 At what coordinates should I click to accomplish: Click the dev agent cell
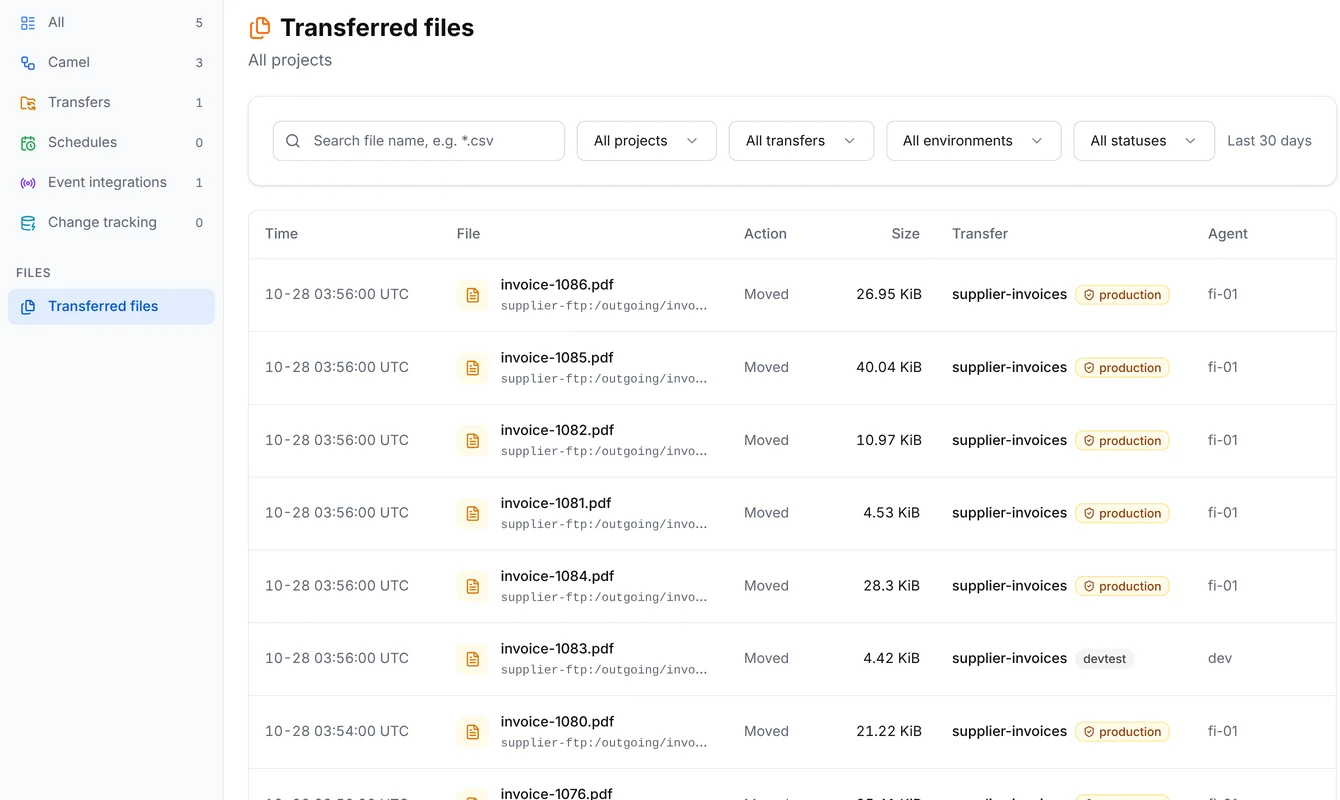tap(1220, 658)
